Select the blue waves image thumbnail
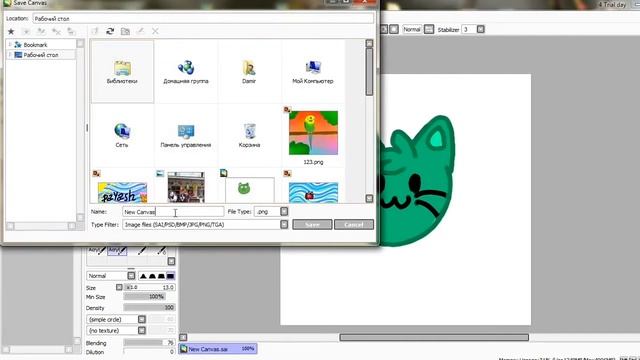640x360 pixels. (x=313, y=192)
